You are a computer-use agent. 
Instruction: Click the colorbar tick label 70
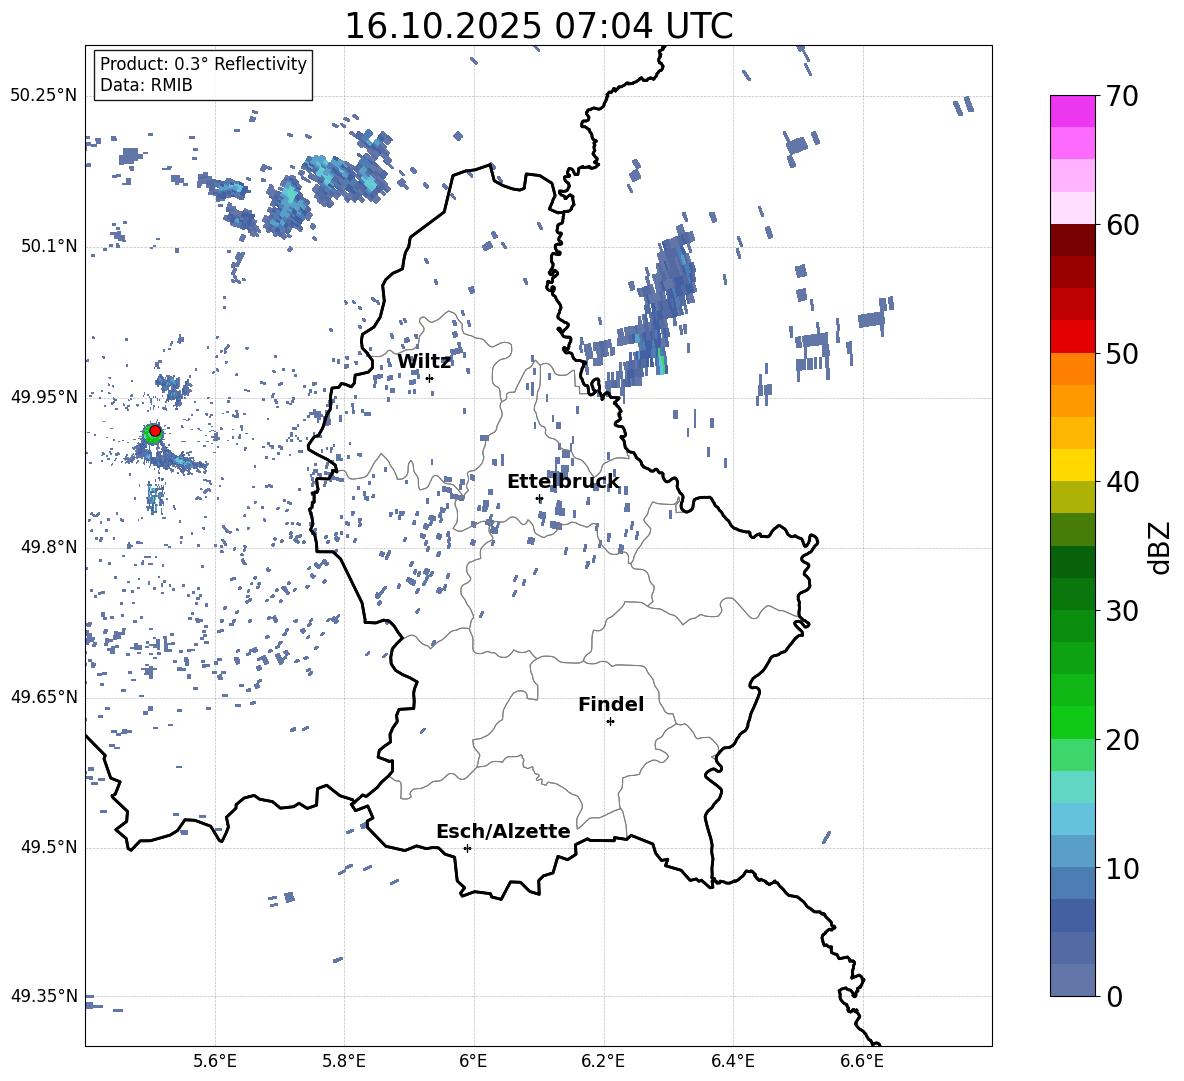[1122, 96]
